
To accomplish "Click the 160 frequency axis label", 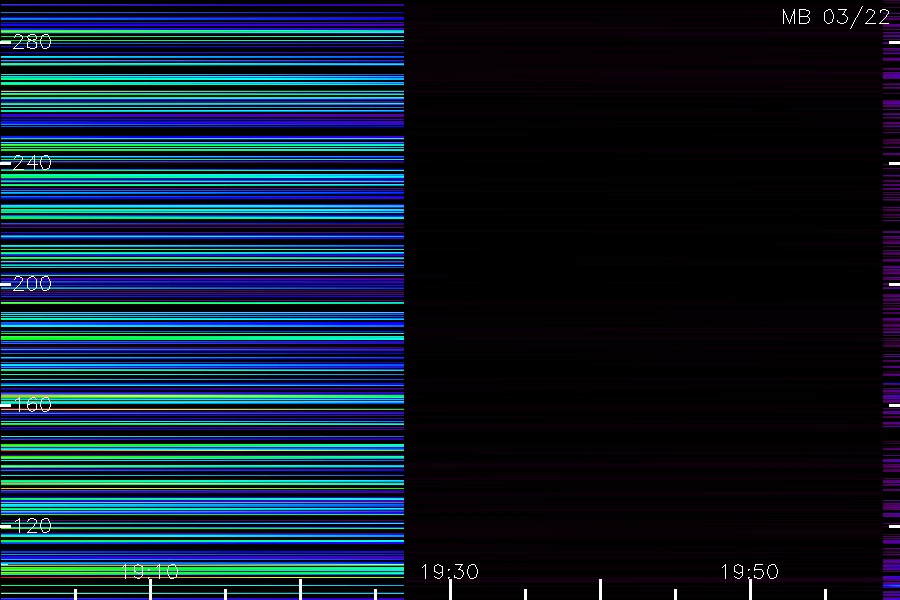I will click(32, 405).
